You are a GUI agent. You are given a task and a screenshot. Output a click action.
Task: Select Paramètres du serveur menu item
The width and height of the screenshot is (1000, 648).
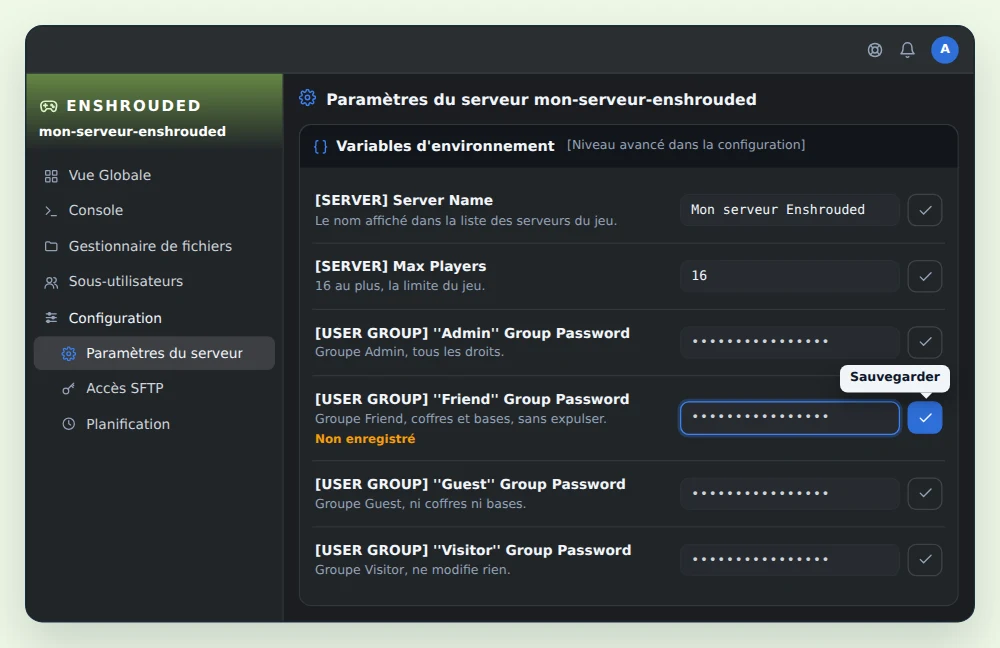coord(154,353)
